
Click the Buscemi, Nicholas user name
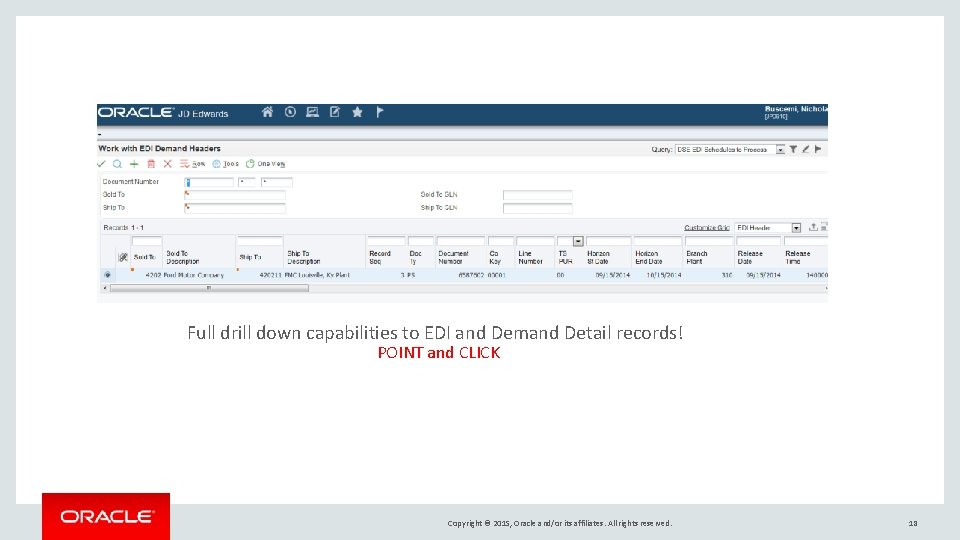(796, 109)
